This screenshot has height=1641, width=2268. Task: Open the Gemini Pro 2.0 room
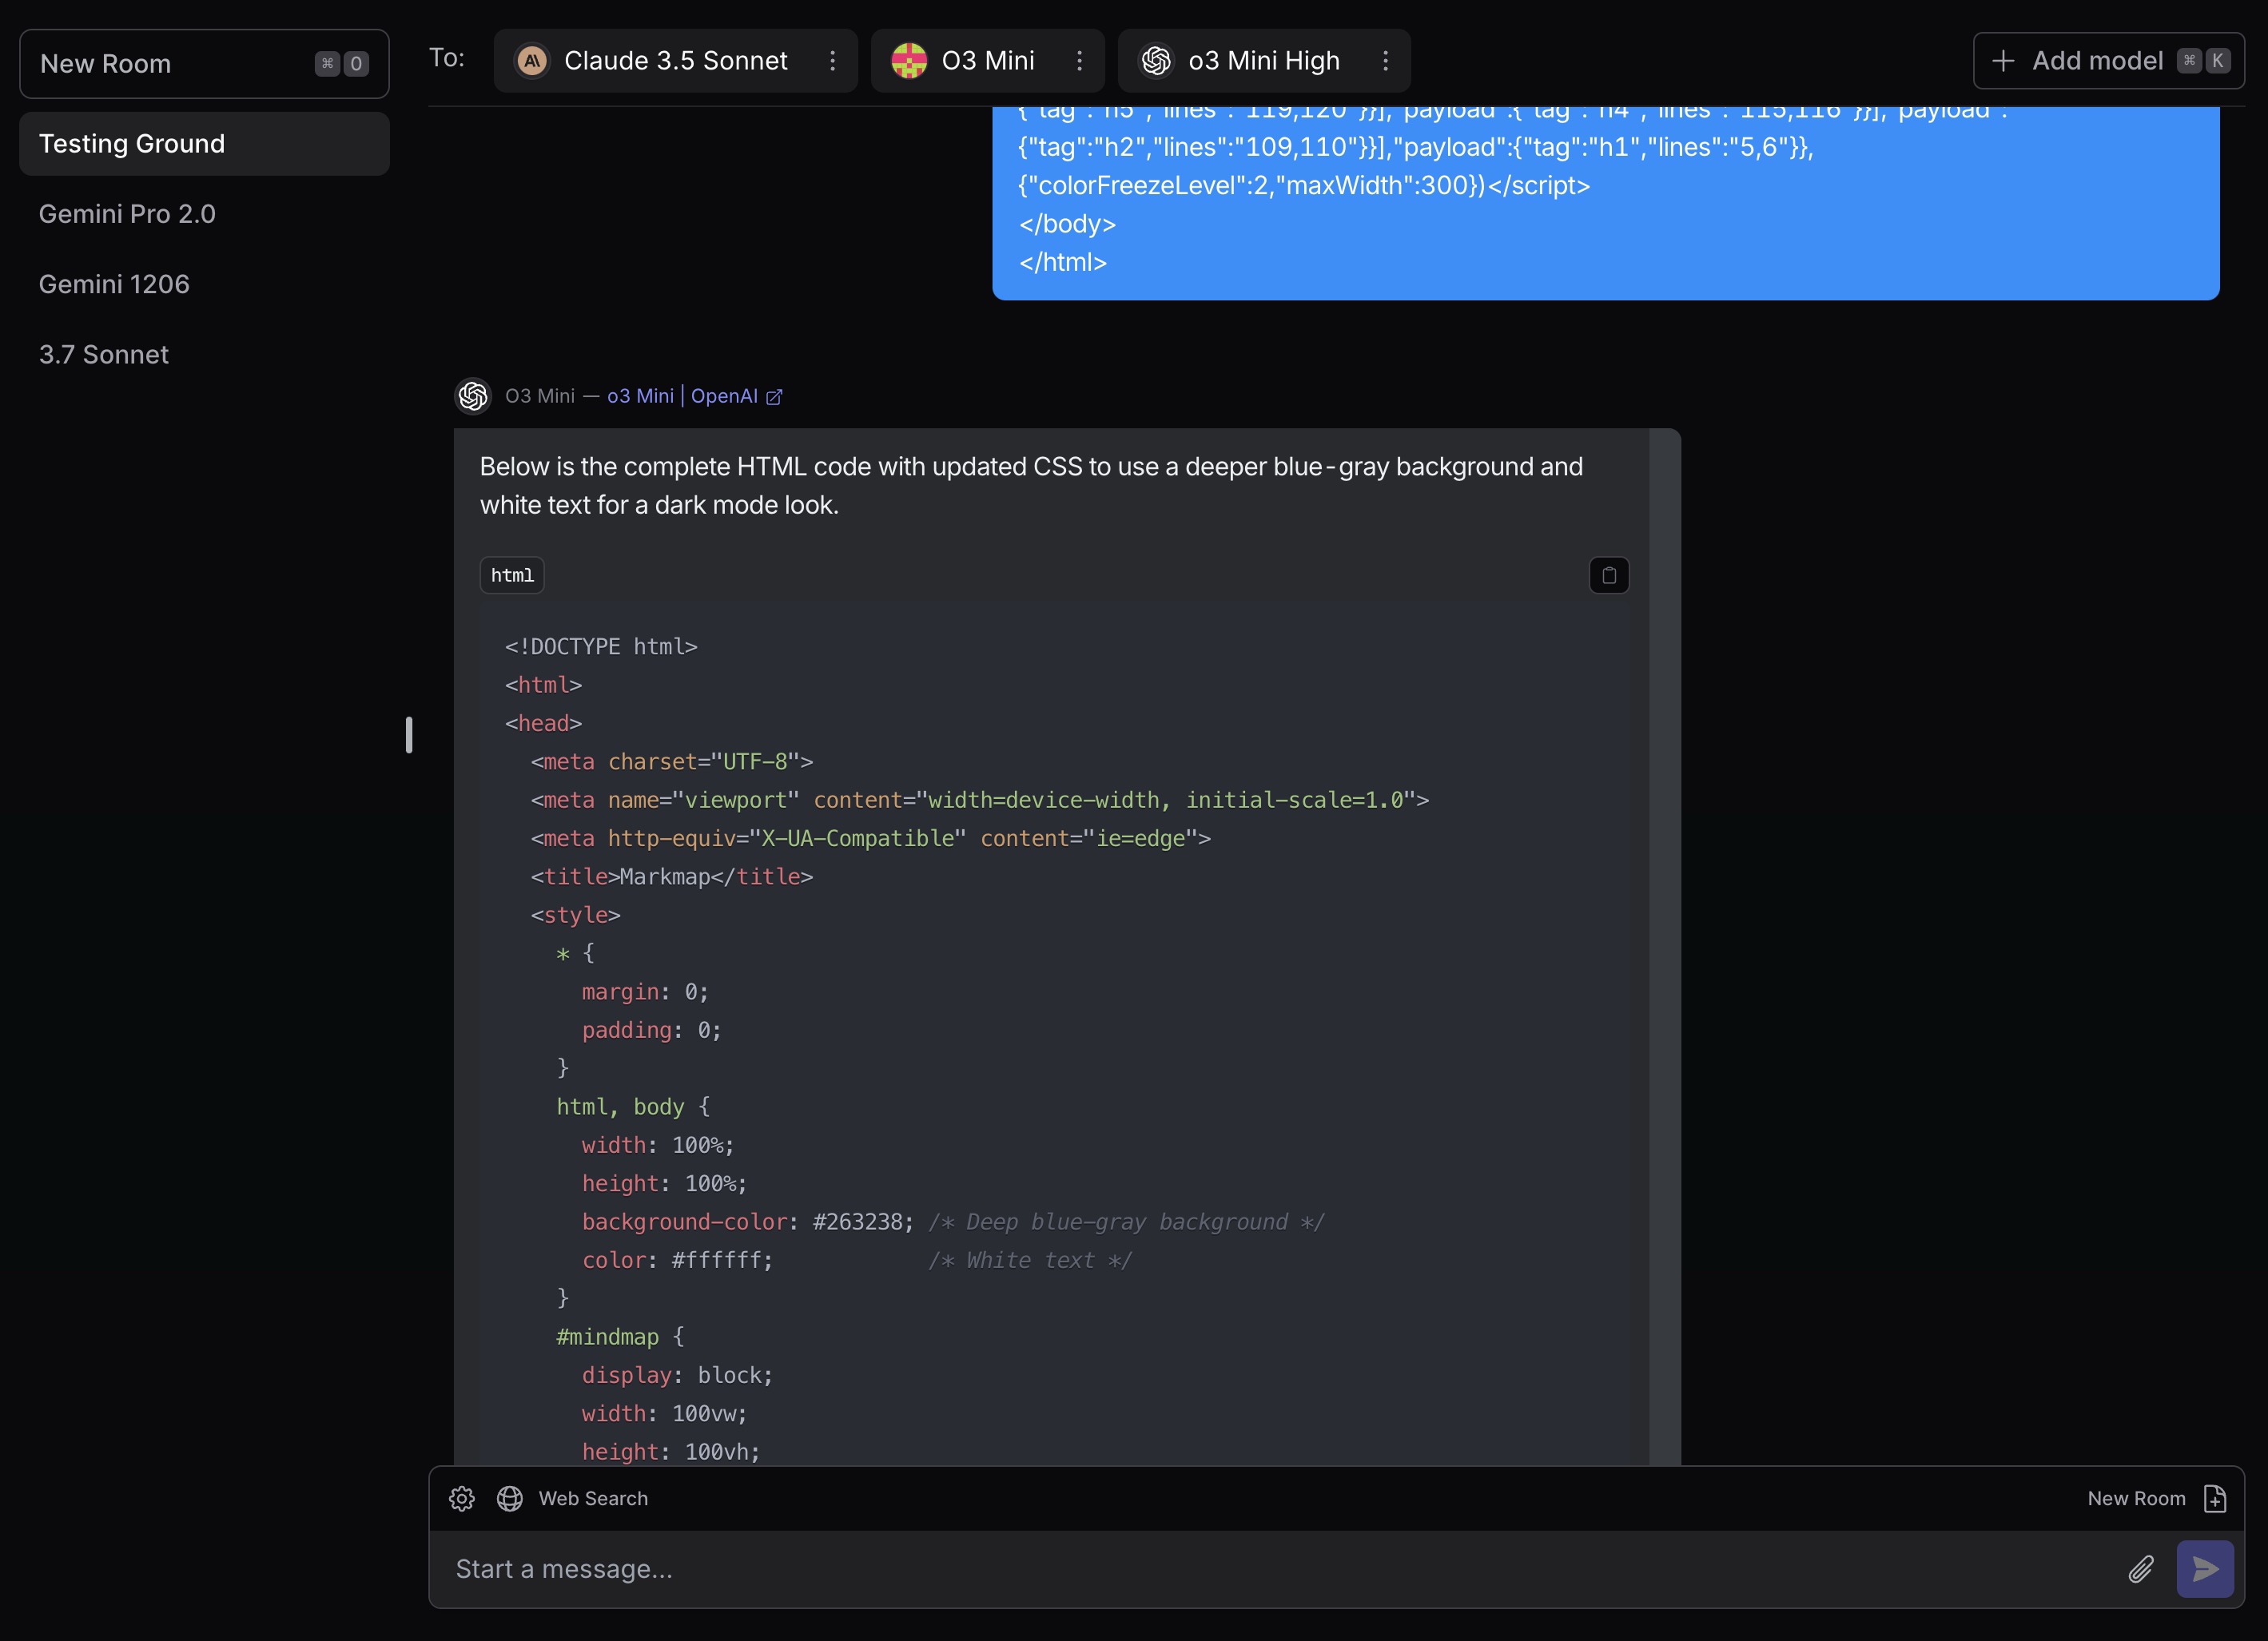point(204,214)
